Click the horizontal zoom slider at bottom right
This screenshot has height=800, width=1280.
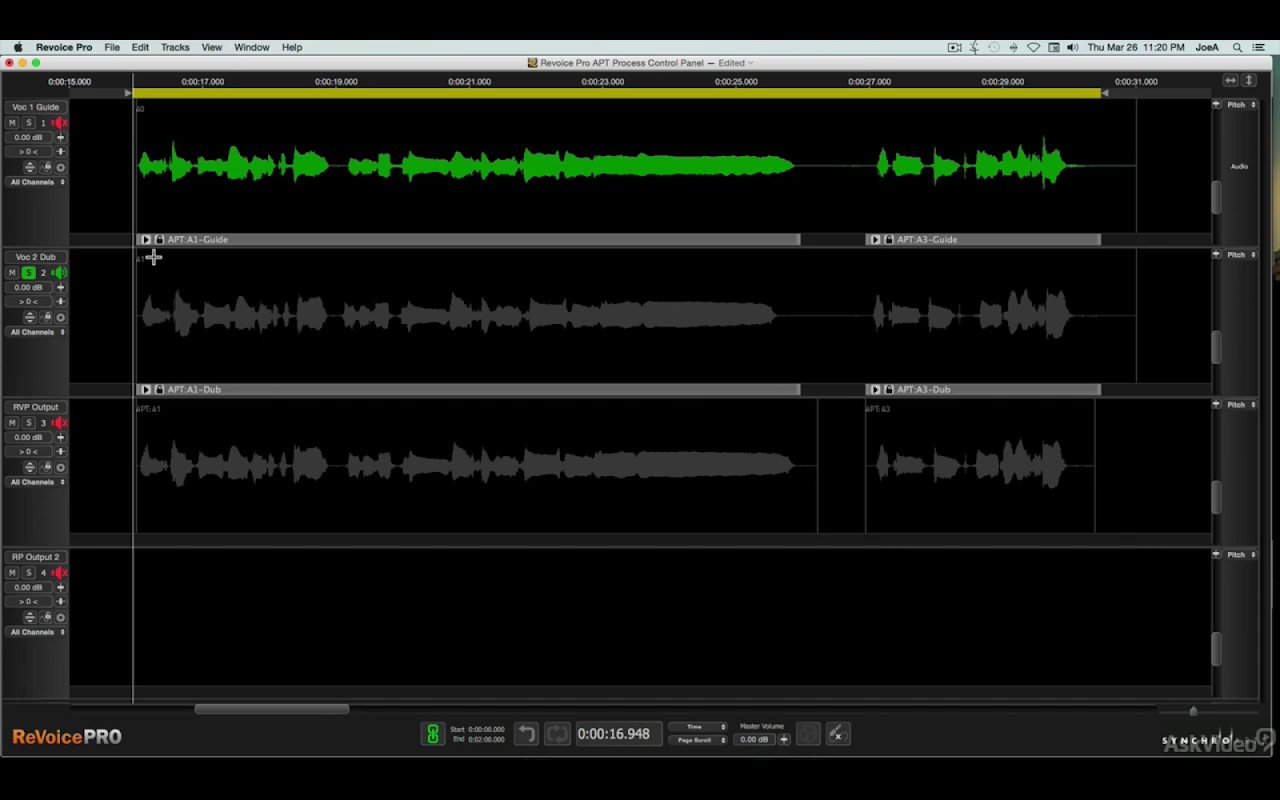click(x=1193, y=711)
